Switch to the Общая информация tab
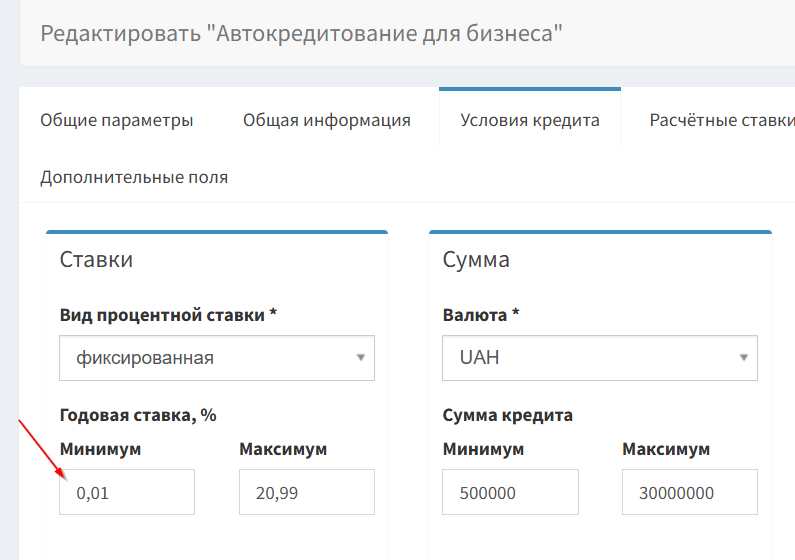This screenshot has height=560, width=795. click(x=327, y=120)
